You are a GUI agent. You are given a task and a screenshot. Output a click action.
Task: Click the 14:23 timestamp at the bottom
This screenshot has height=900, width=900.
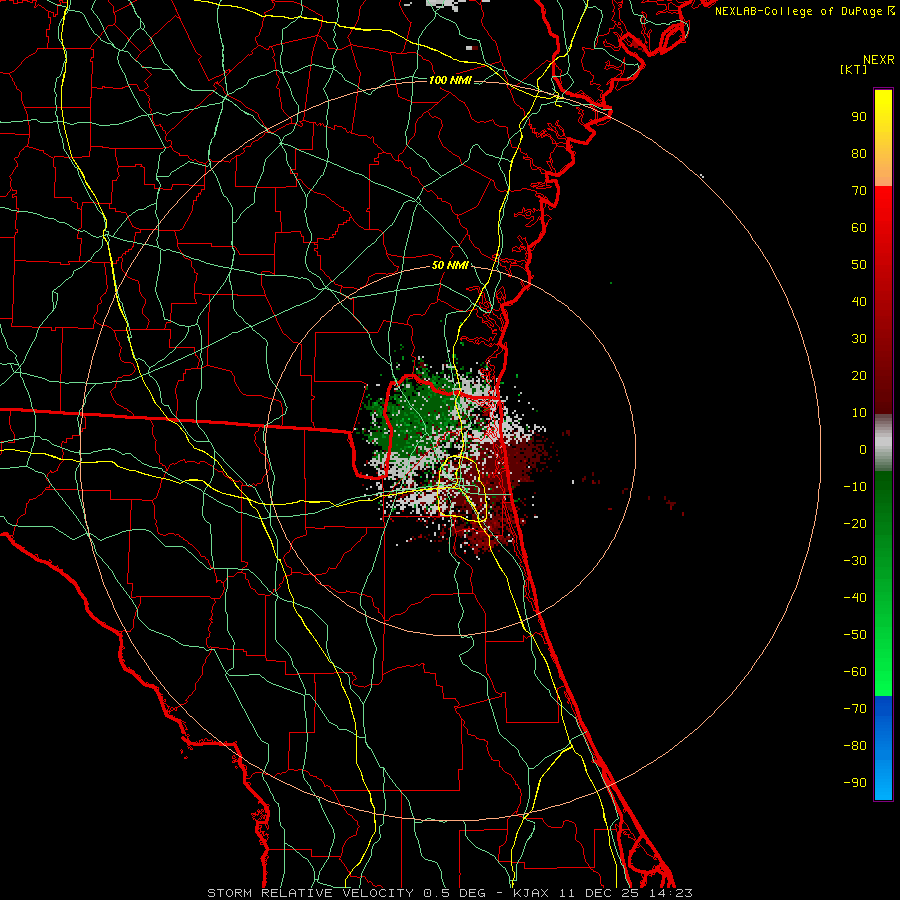point(670,893)
